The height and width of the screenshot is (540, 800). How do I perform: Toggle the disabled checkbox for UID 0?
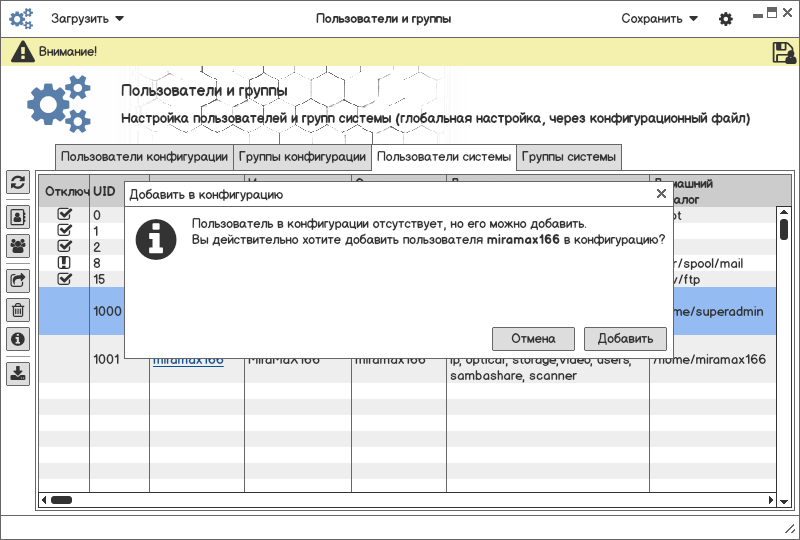pyautogui.click(x=65, y=214)
